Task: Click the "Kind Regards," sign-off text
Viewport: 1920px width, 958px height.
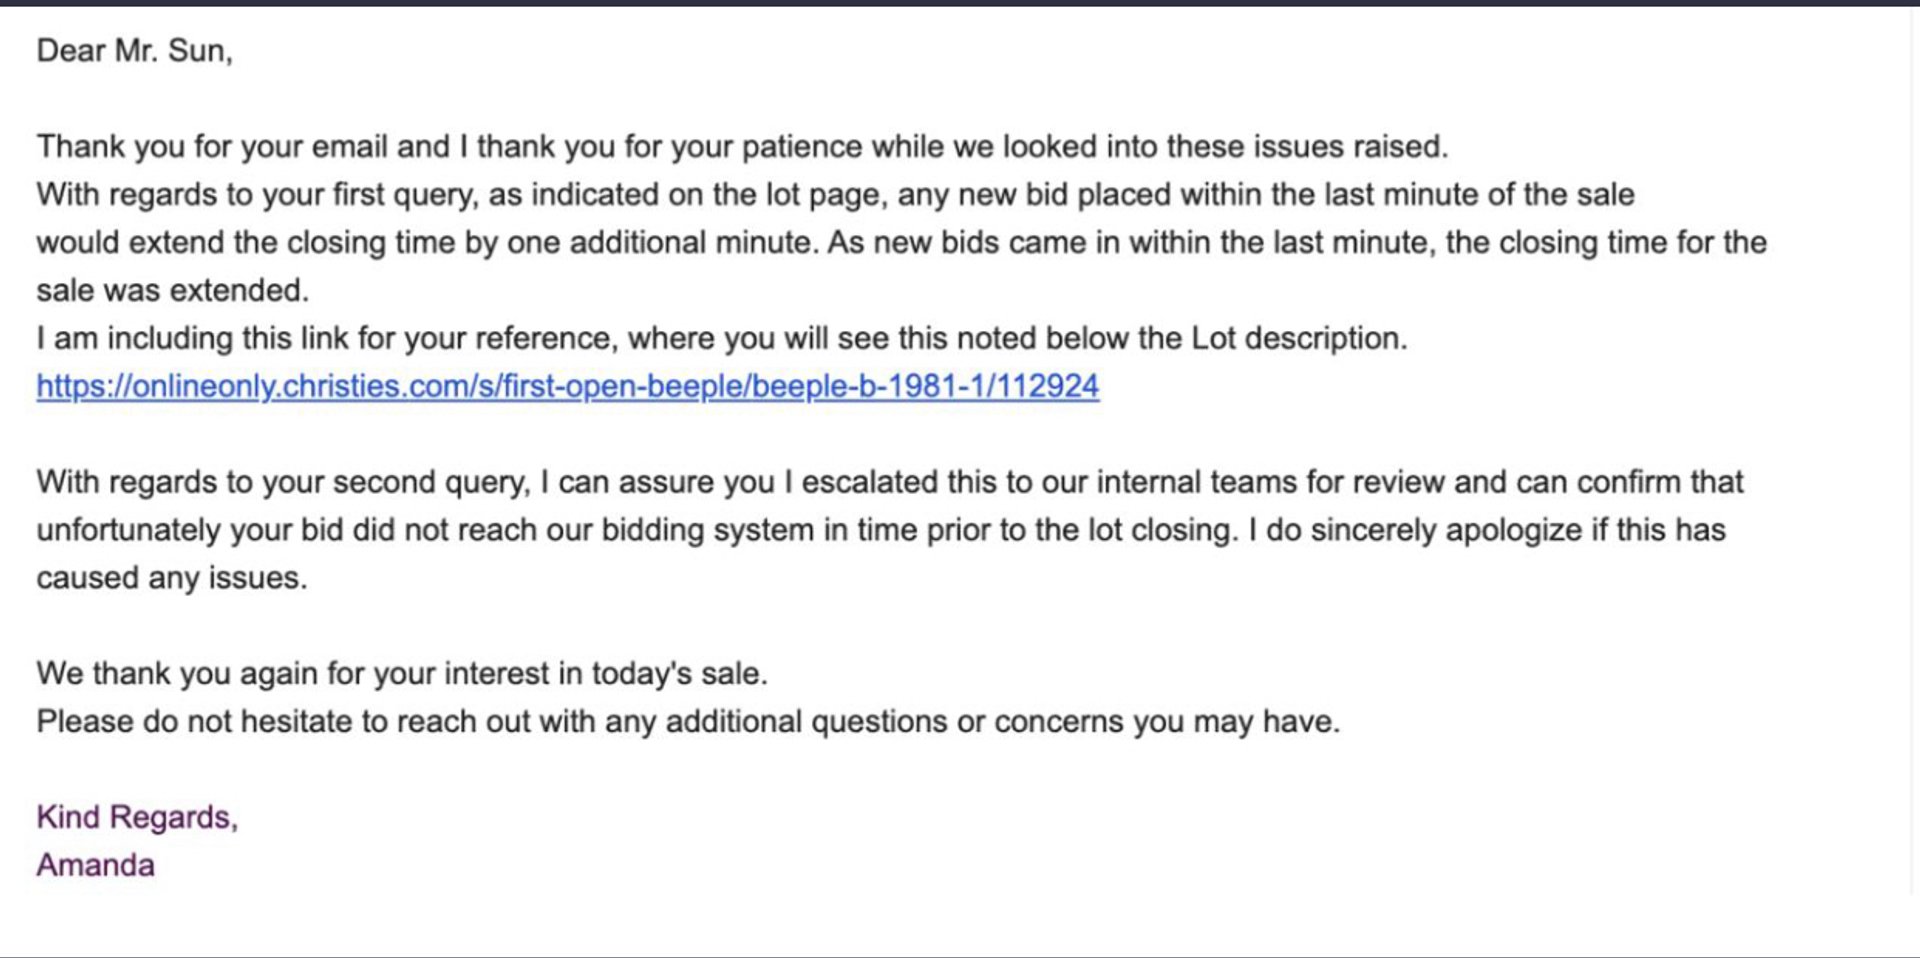Action: tap(137, 817)
